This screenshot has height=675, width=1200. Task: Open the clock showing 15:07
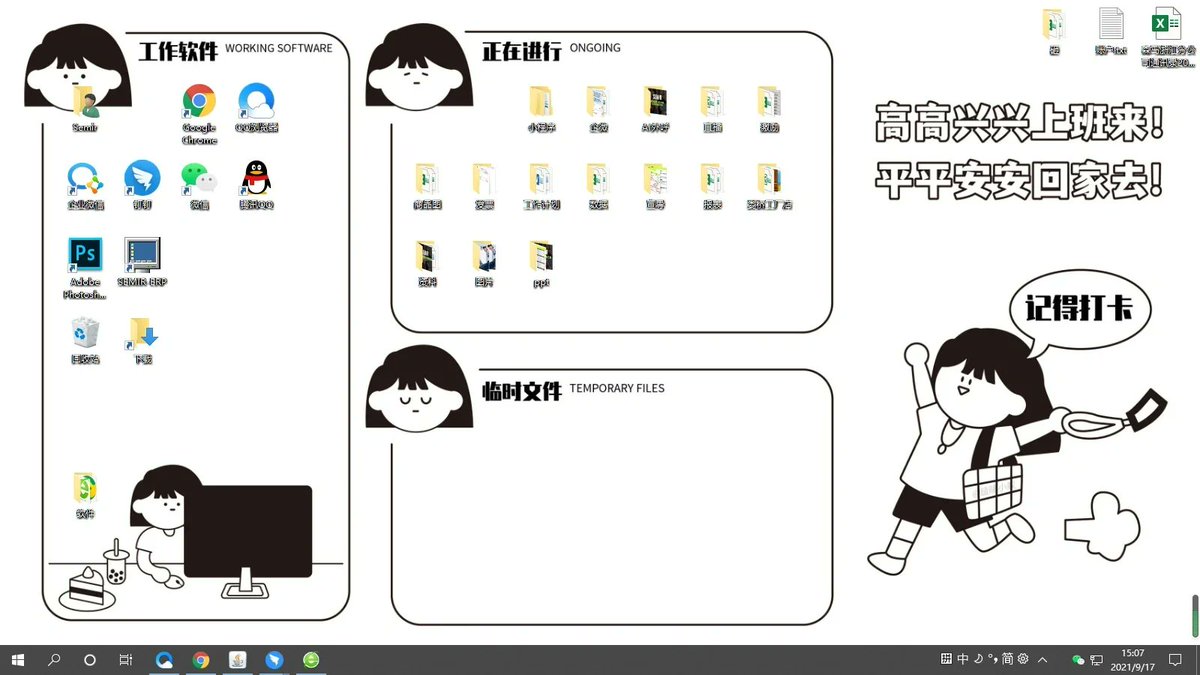(1133, 660)
